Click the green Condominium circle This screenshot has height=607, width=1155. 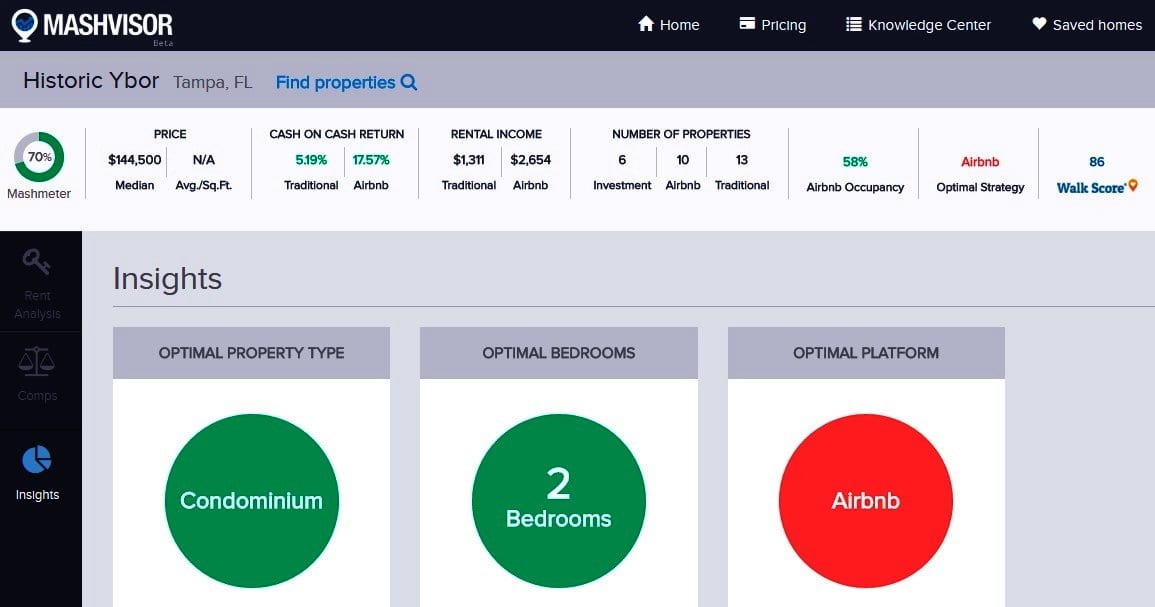[251, 501]
